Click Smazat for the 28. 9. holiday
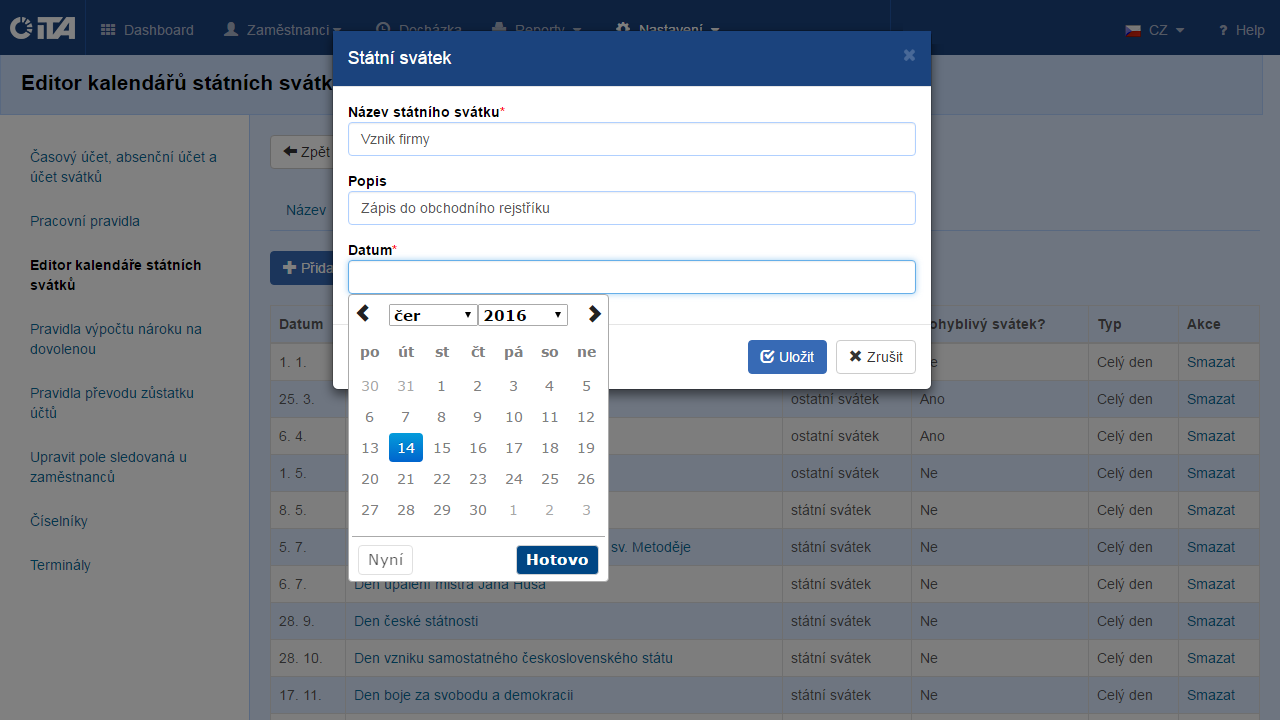Image resolution: width=1280 pixels, height=720 pixels. (x=1211, y=621)
